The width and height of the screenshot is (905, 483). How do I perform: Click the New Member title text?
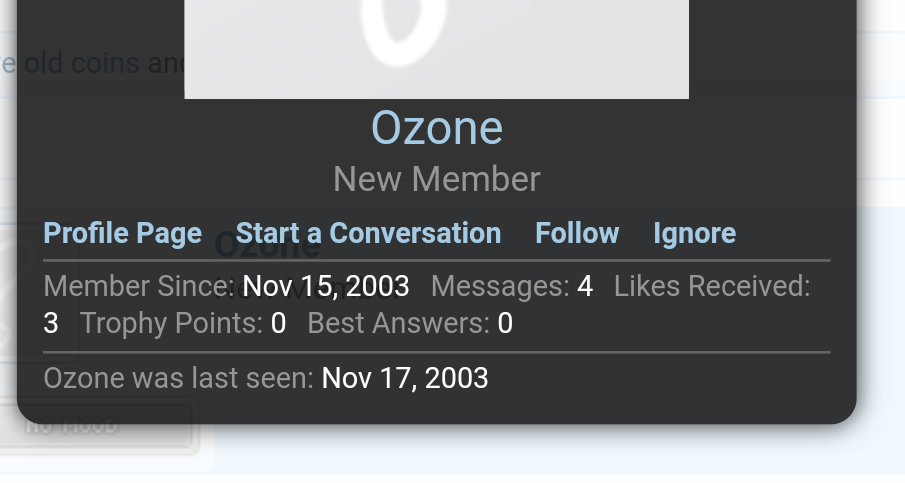tap(437, 179)
